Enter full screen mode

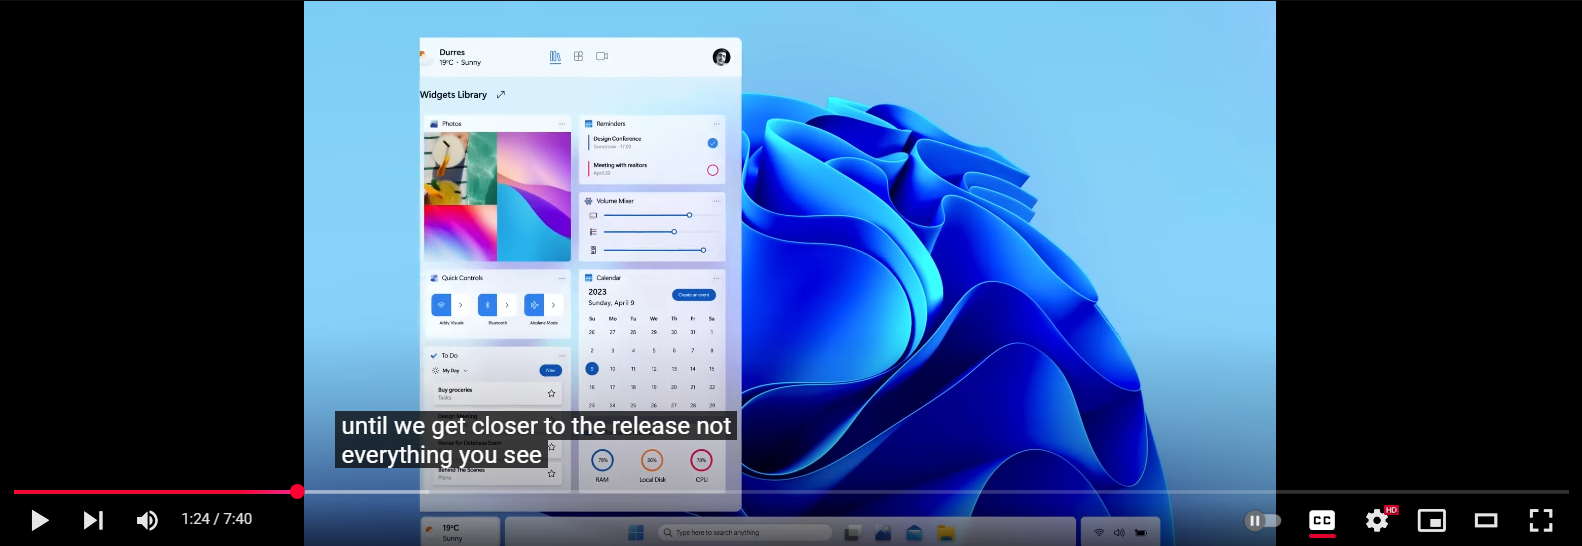point(1541,520)
